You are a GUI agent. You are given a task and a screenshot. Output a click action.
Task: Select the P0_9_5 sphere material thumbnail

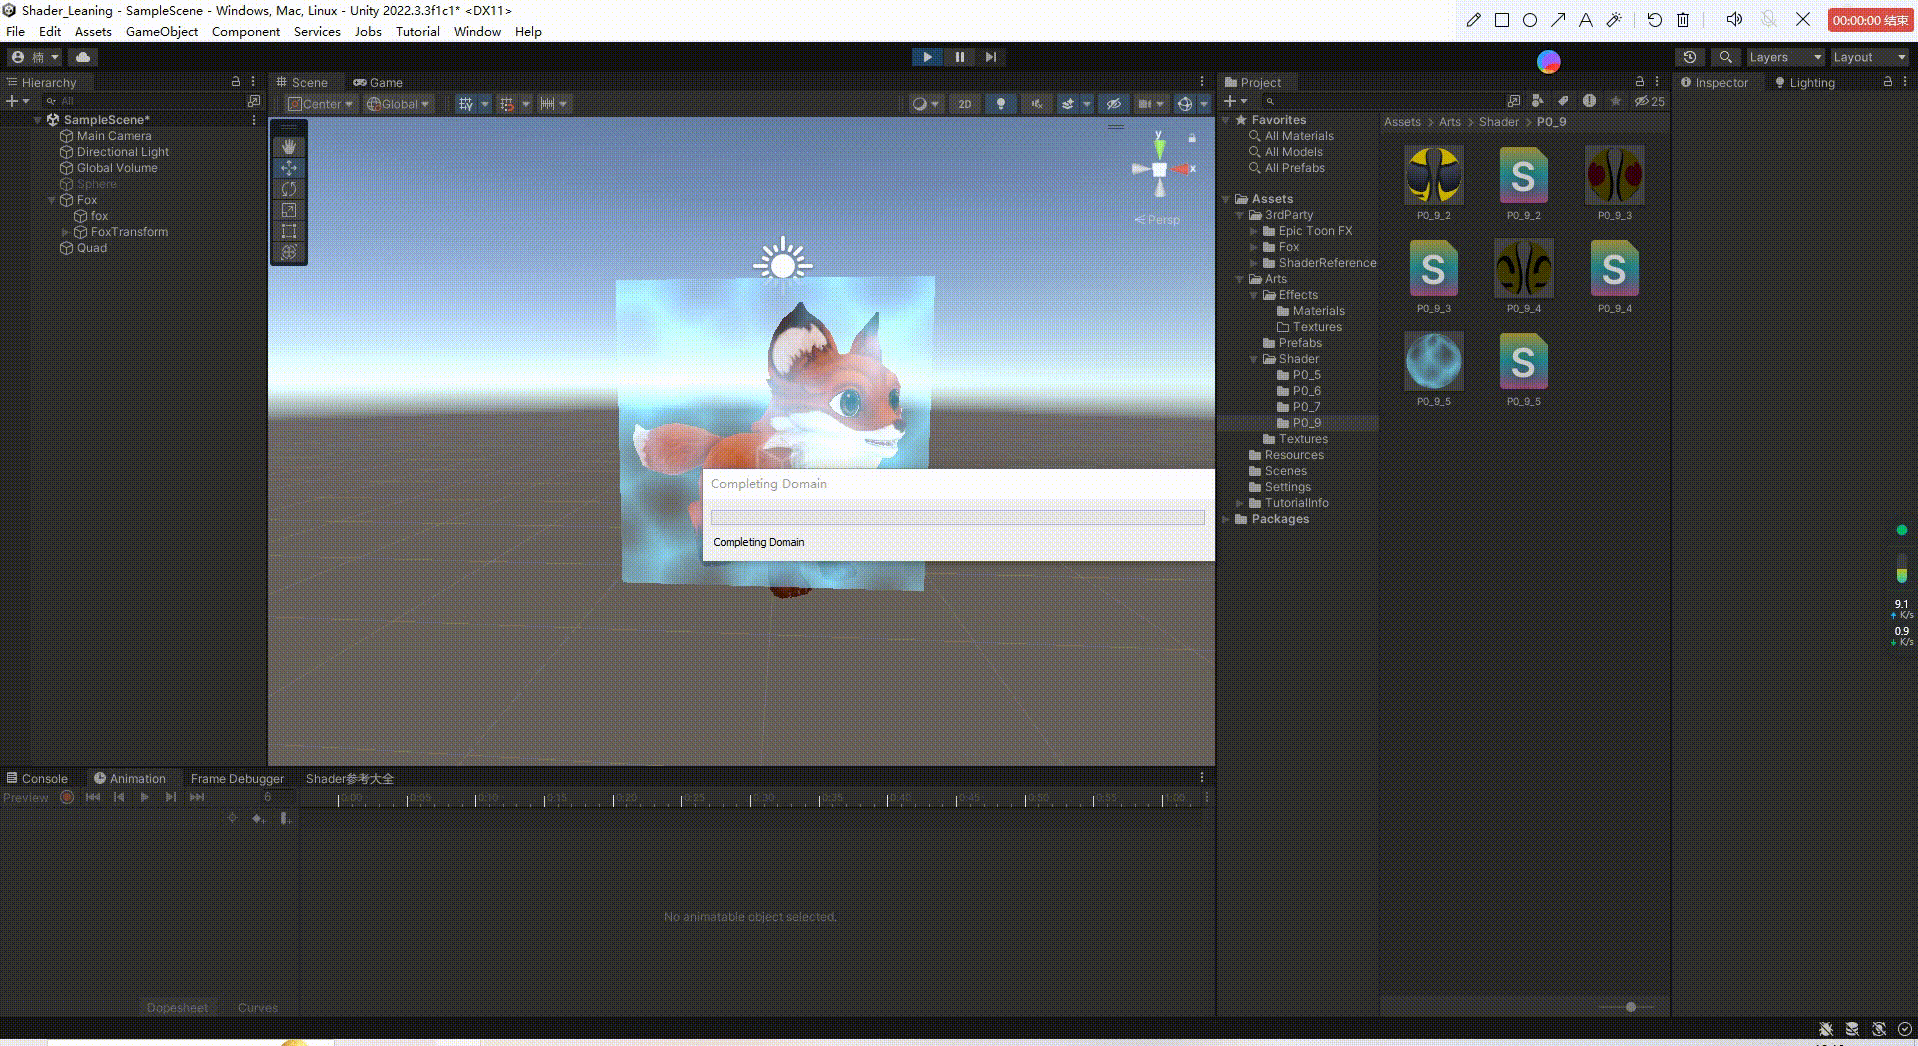pyautogui.click(x=1433, y=361)
